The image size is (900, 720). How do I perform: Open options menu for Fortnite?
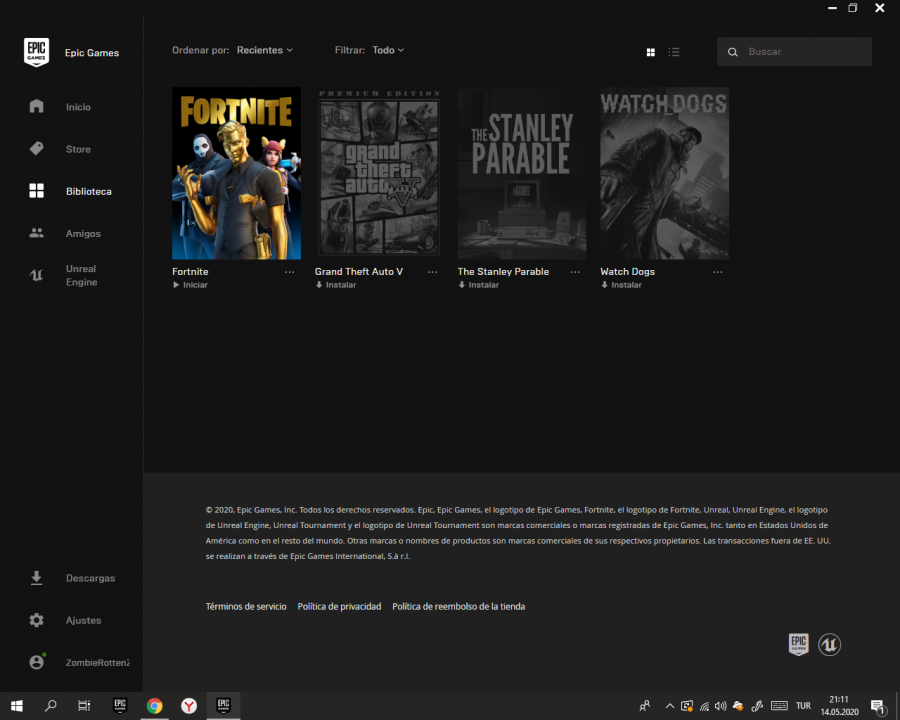point(290,272)
